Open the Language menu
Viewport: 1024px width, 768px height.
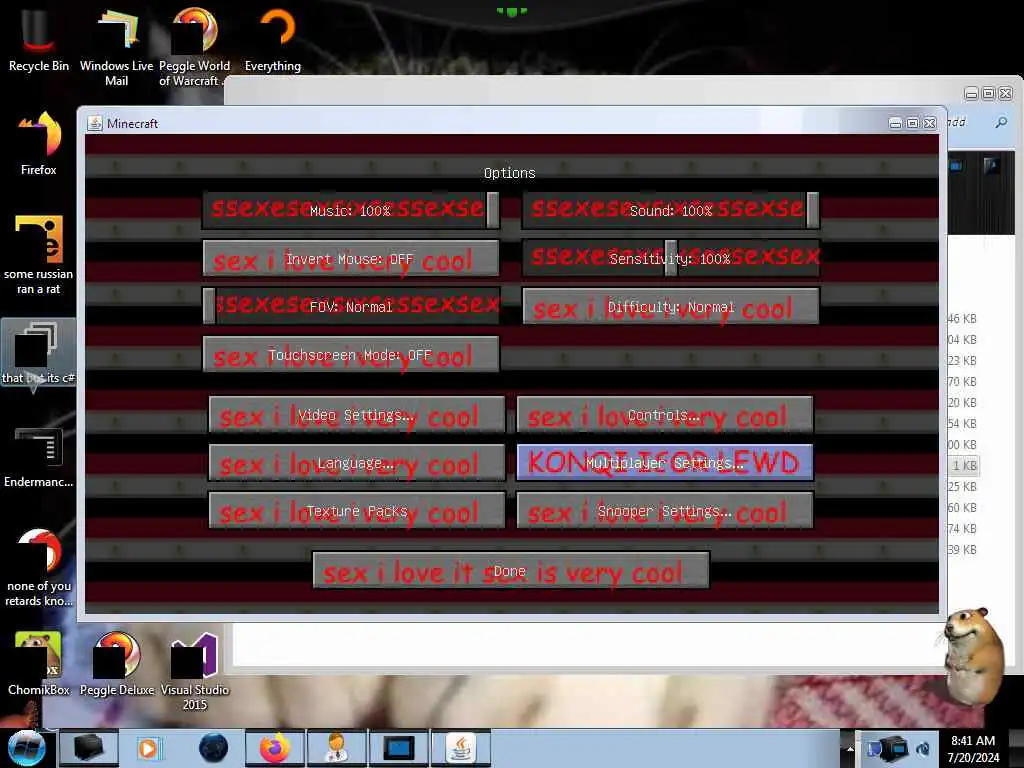[357, 463]
